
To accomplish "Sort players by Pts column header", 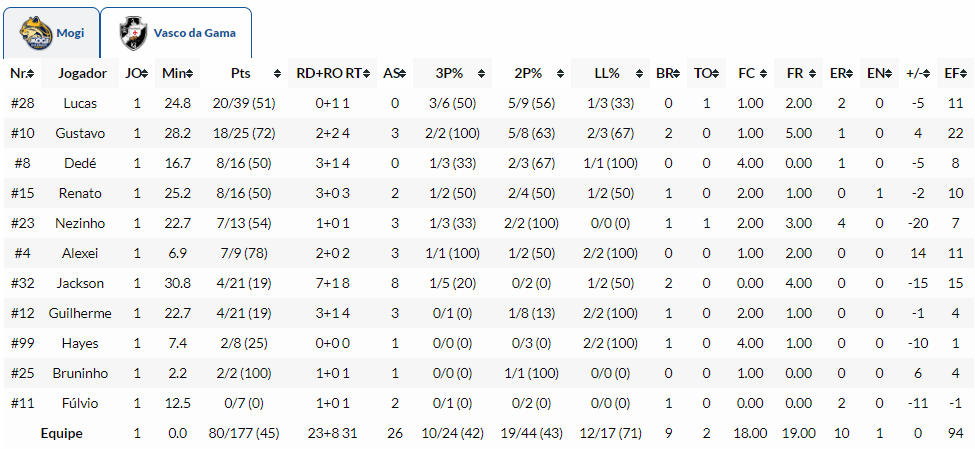I will [x=240, y=74].
